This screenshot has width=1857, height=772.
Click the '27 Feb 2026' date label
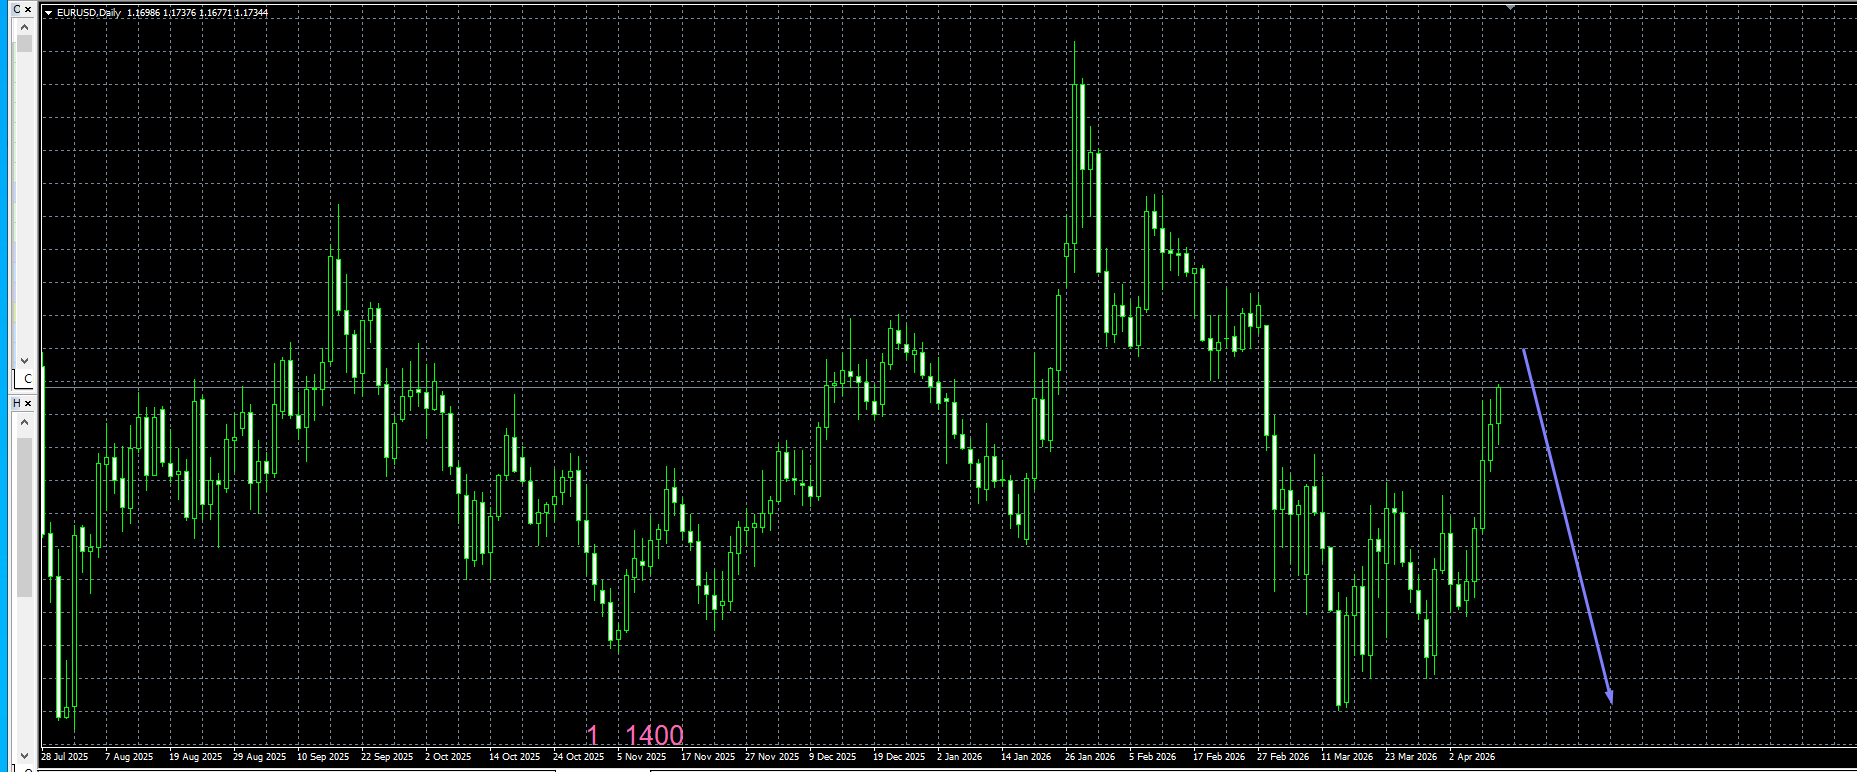point(1283,757)
